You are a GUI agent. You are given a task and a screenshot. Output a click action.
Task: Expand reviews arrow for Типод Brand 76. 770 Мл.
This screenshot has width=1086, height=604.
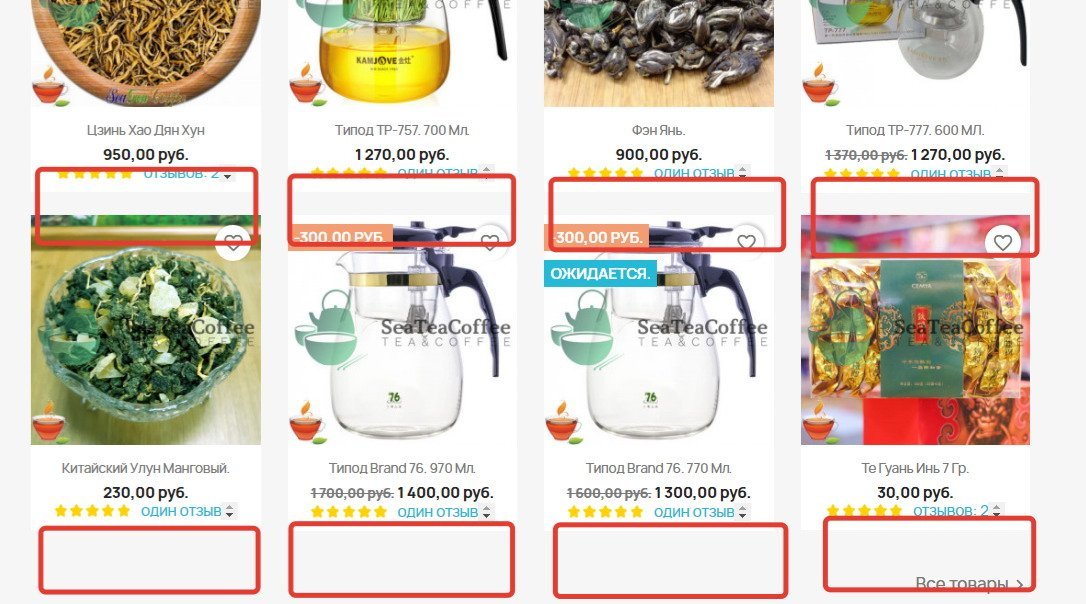(x=742, y=513)
